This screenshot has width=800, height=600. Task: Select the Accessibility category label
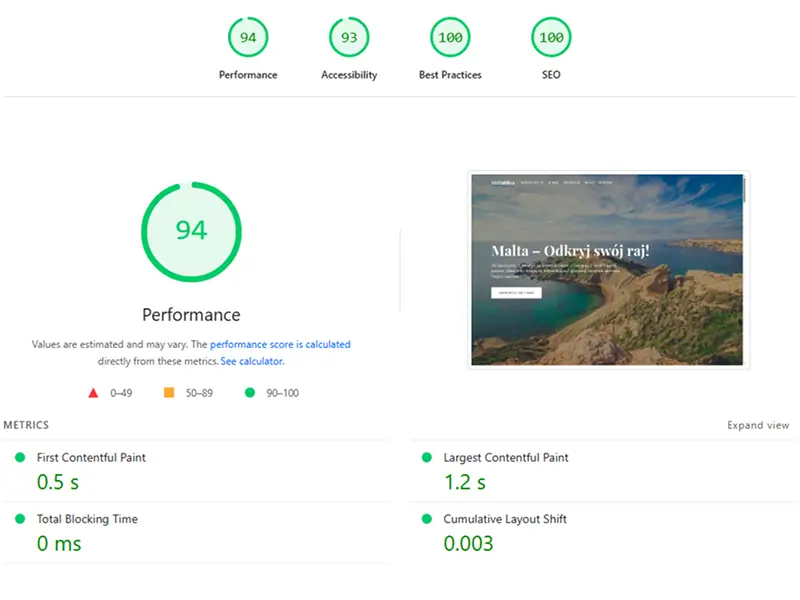click(x=349, y=75)
